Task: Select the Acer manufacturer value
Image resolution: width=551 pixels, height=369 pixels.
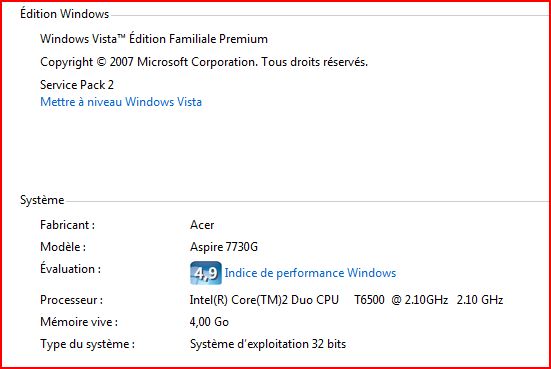Action: coord(202,225)
